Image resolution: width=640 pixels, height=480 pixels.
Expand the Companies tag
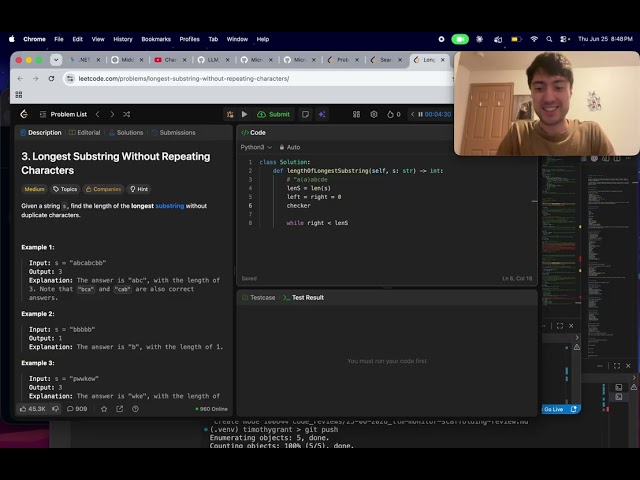[x=103, y=189]
